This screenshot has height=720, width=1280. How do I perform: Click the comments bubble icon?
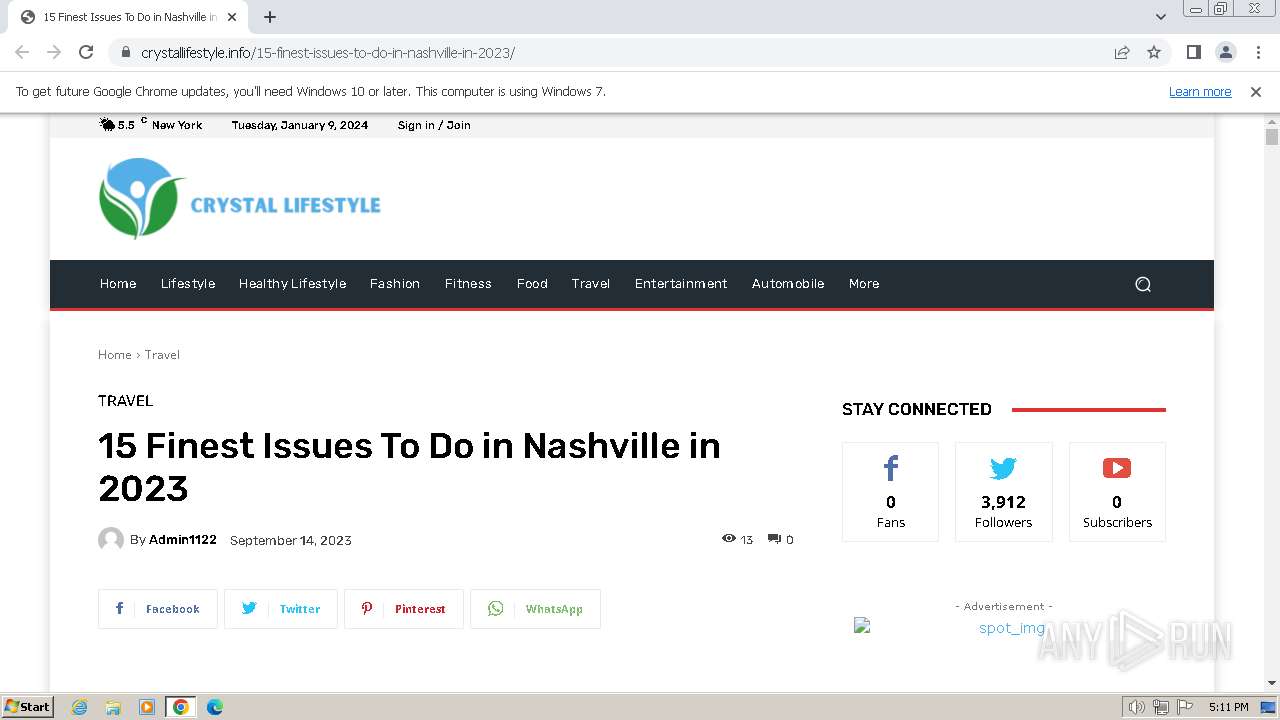tap(774, 539)
